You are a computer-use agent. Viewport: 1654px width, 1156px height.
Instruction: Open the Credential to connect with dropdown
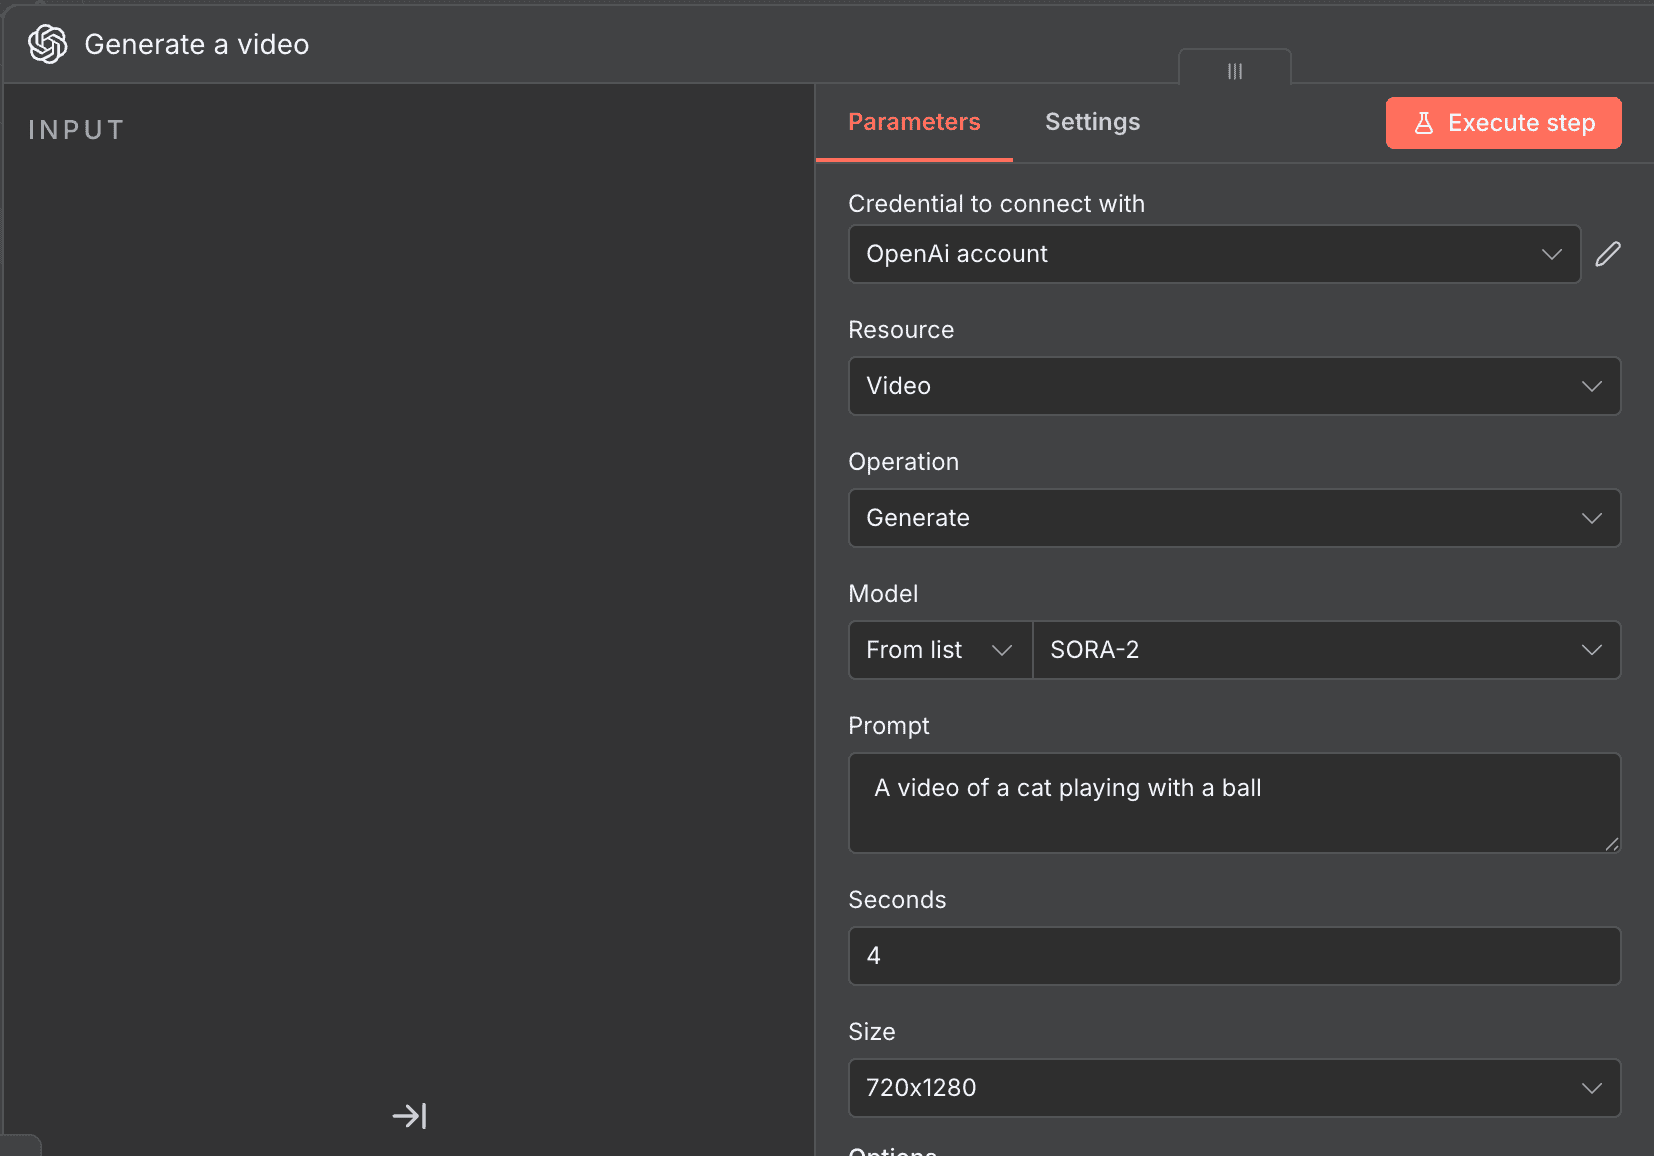(x=1213, y=254)
